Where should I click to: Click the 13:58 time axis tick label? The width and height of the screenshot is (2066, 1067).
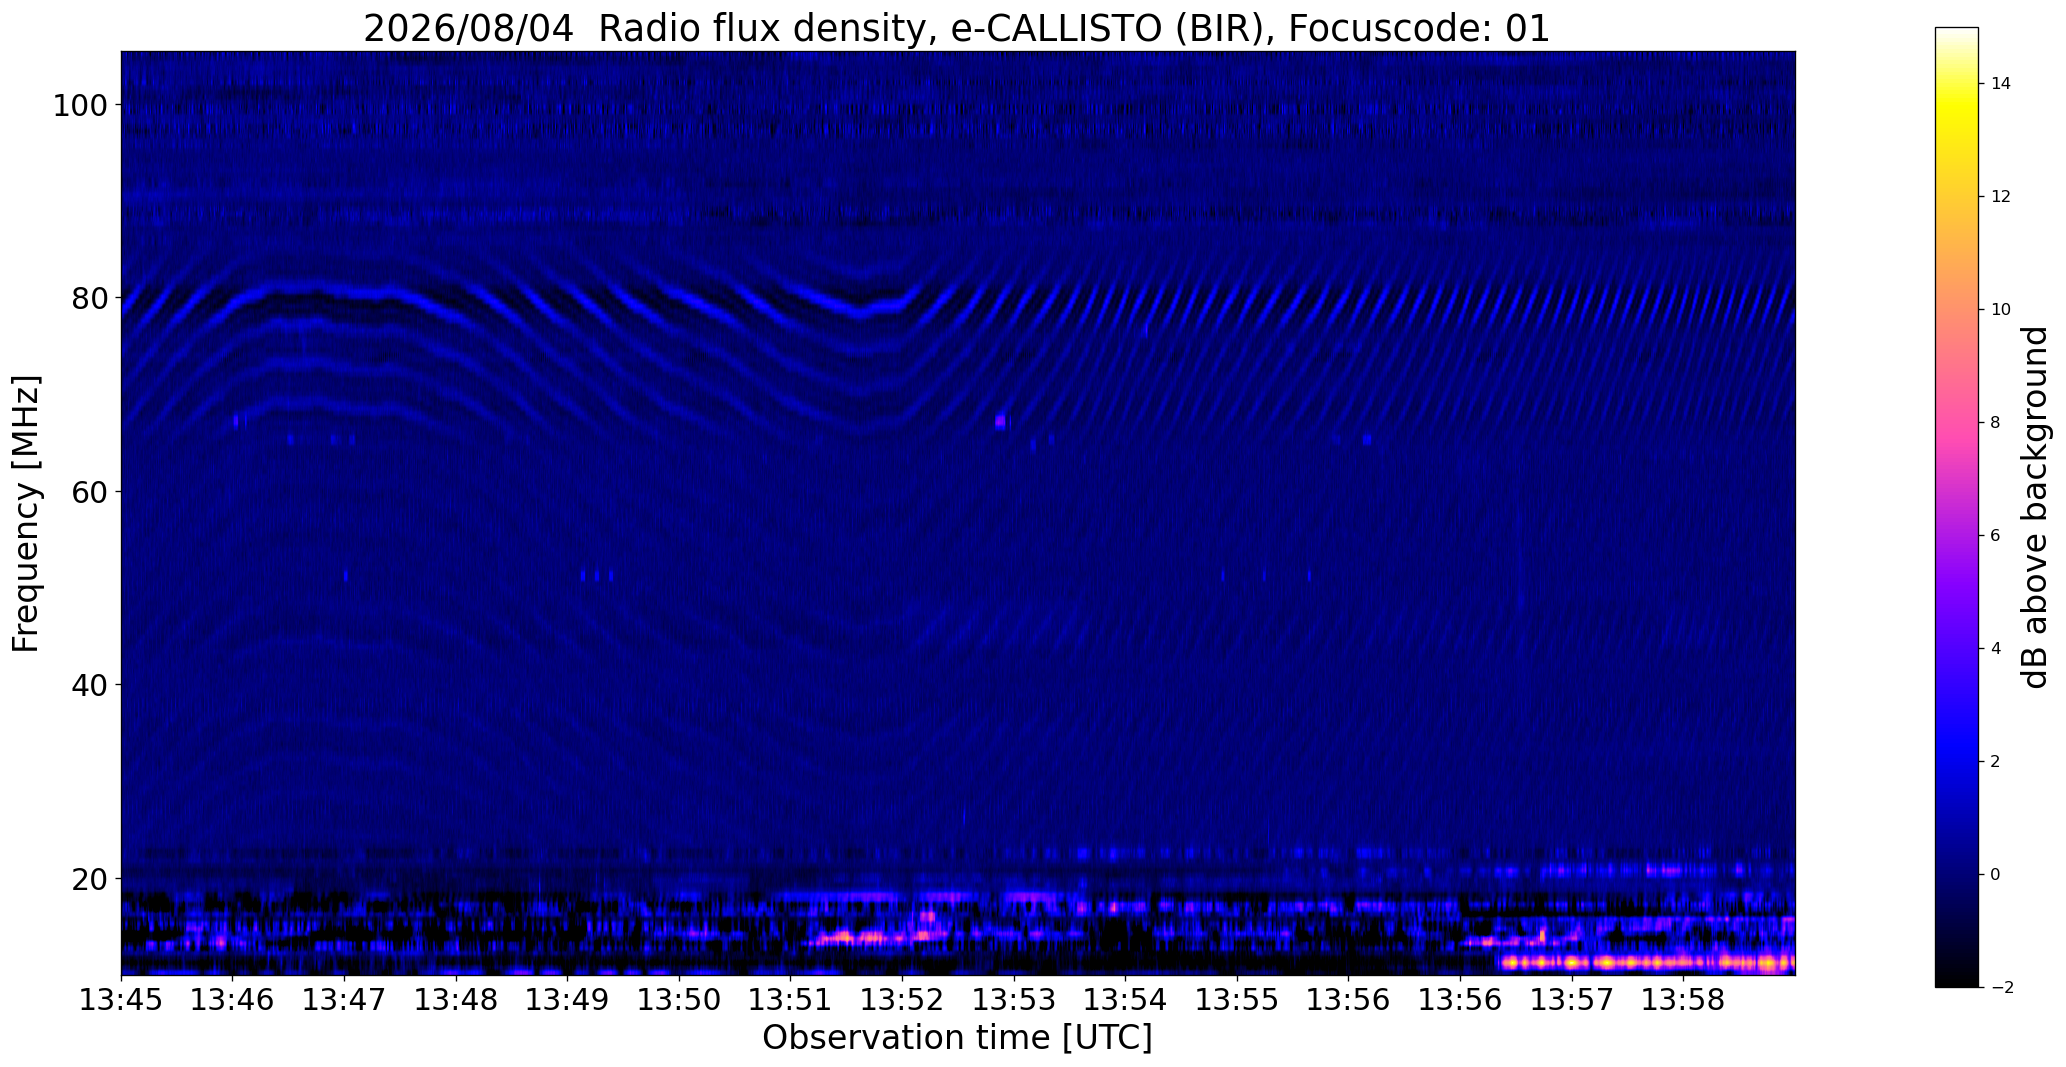pyautogui.click(x=1683, y=1000)
